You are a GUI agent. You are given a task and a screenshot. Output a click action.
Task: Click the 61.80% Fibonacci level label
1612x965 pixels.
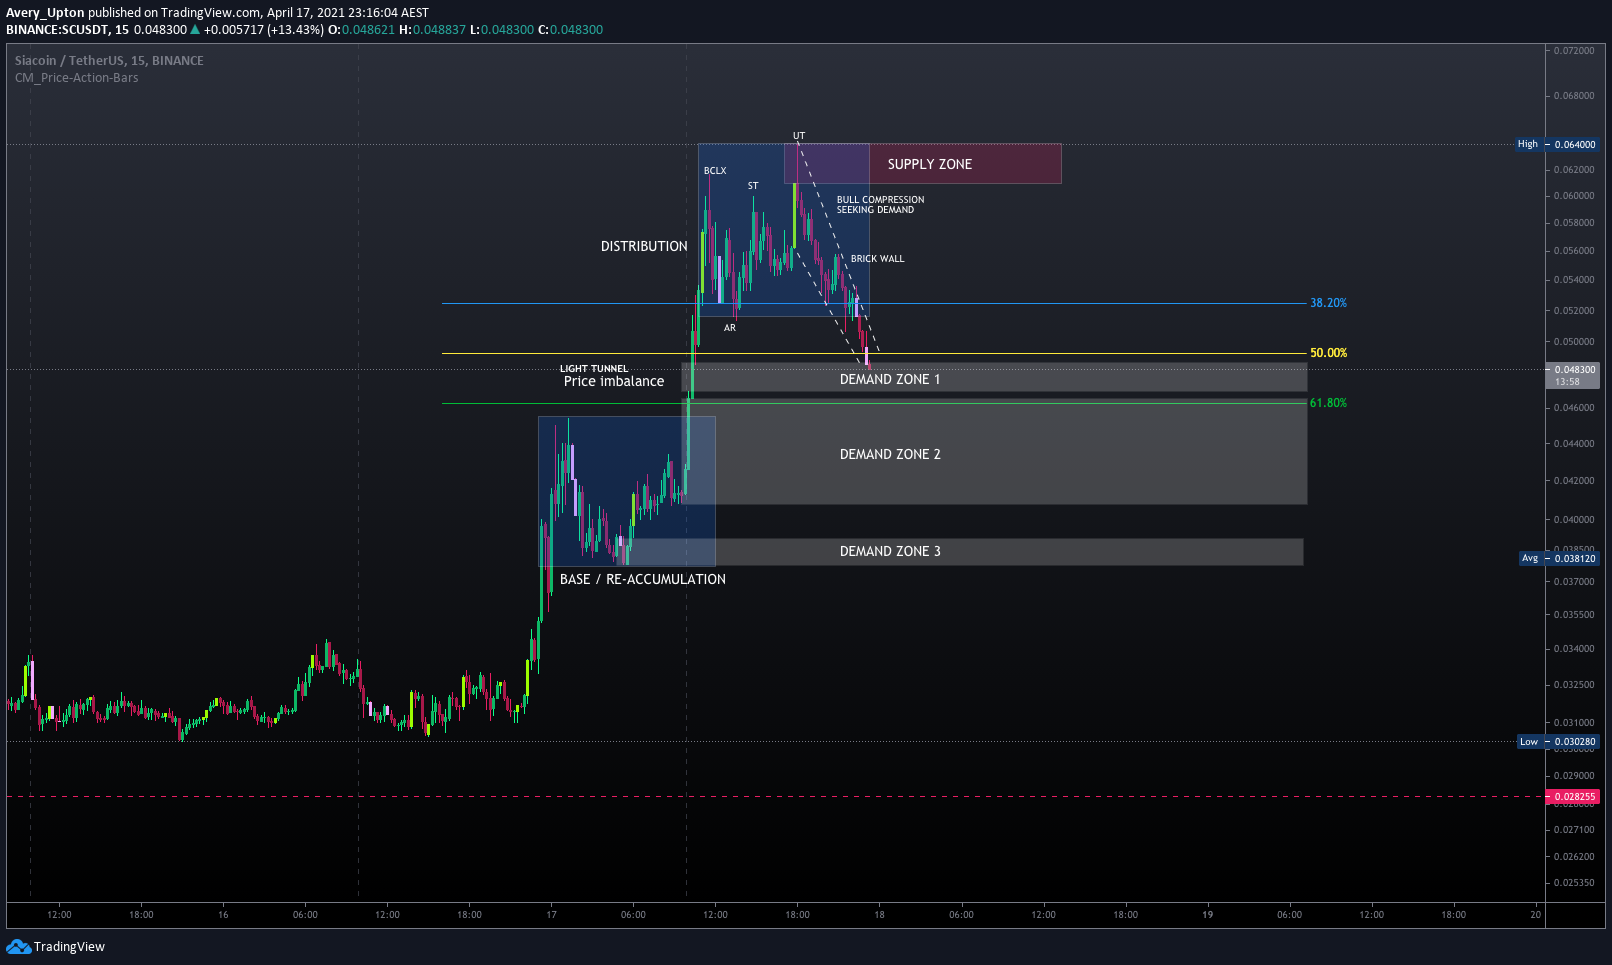[1328, 403]
